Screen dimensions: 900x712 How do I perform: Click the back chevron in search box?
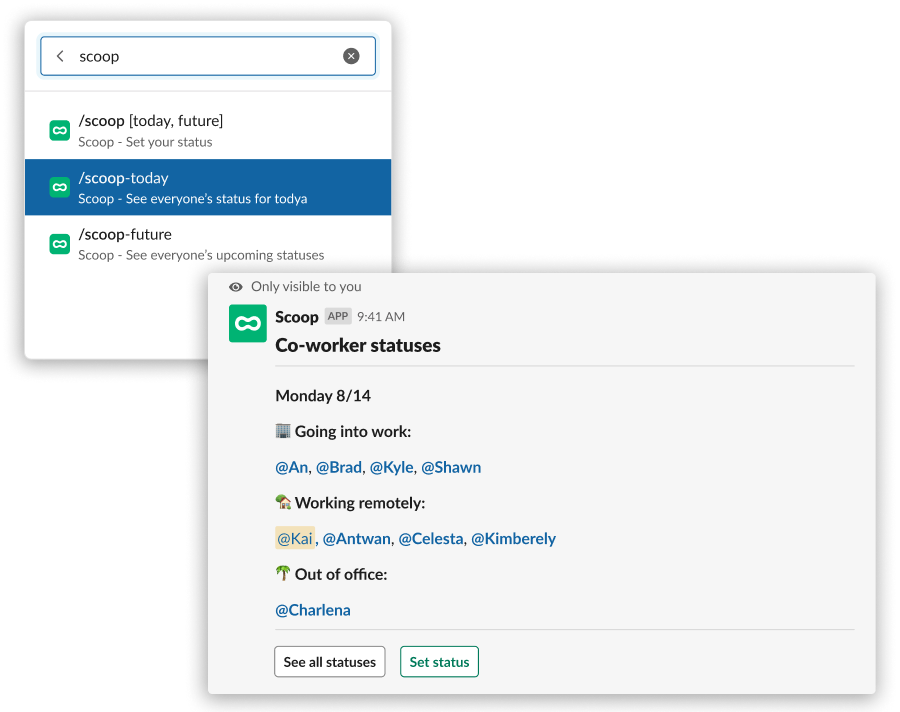(x=60, y=56)
